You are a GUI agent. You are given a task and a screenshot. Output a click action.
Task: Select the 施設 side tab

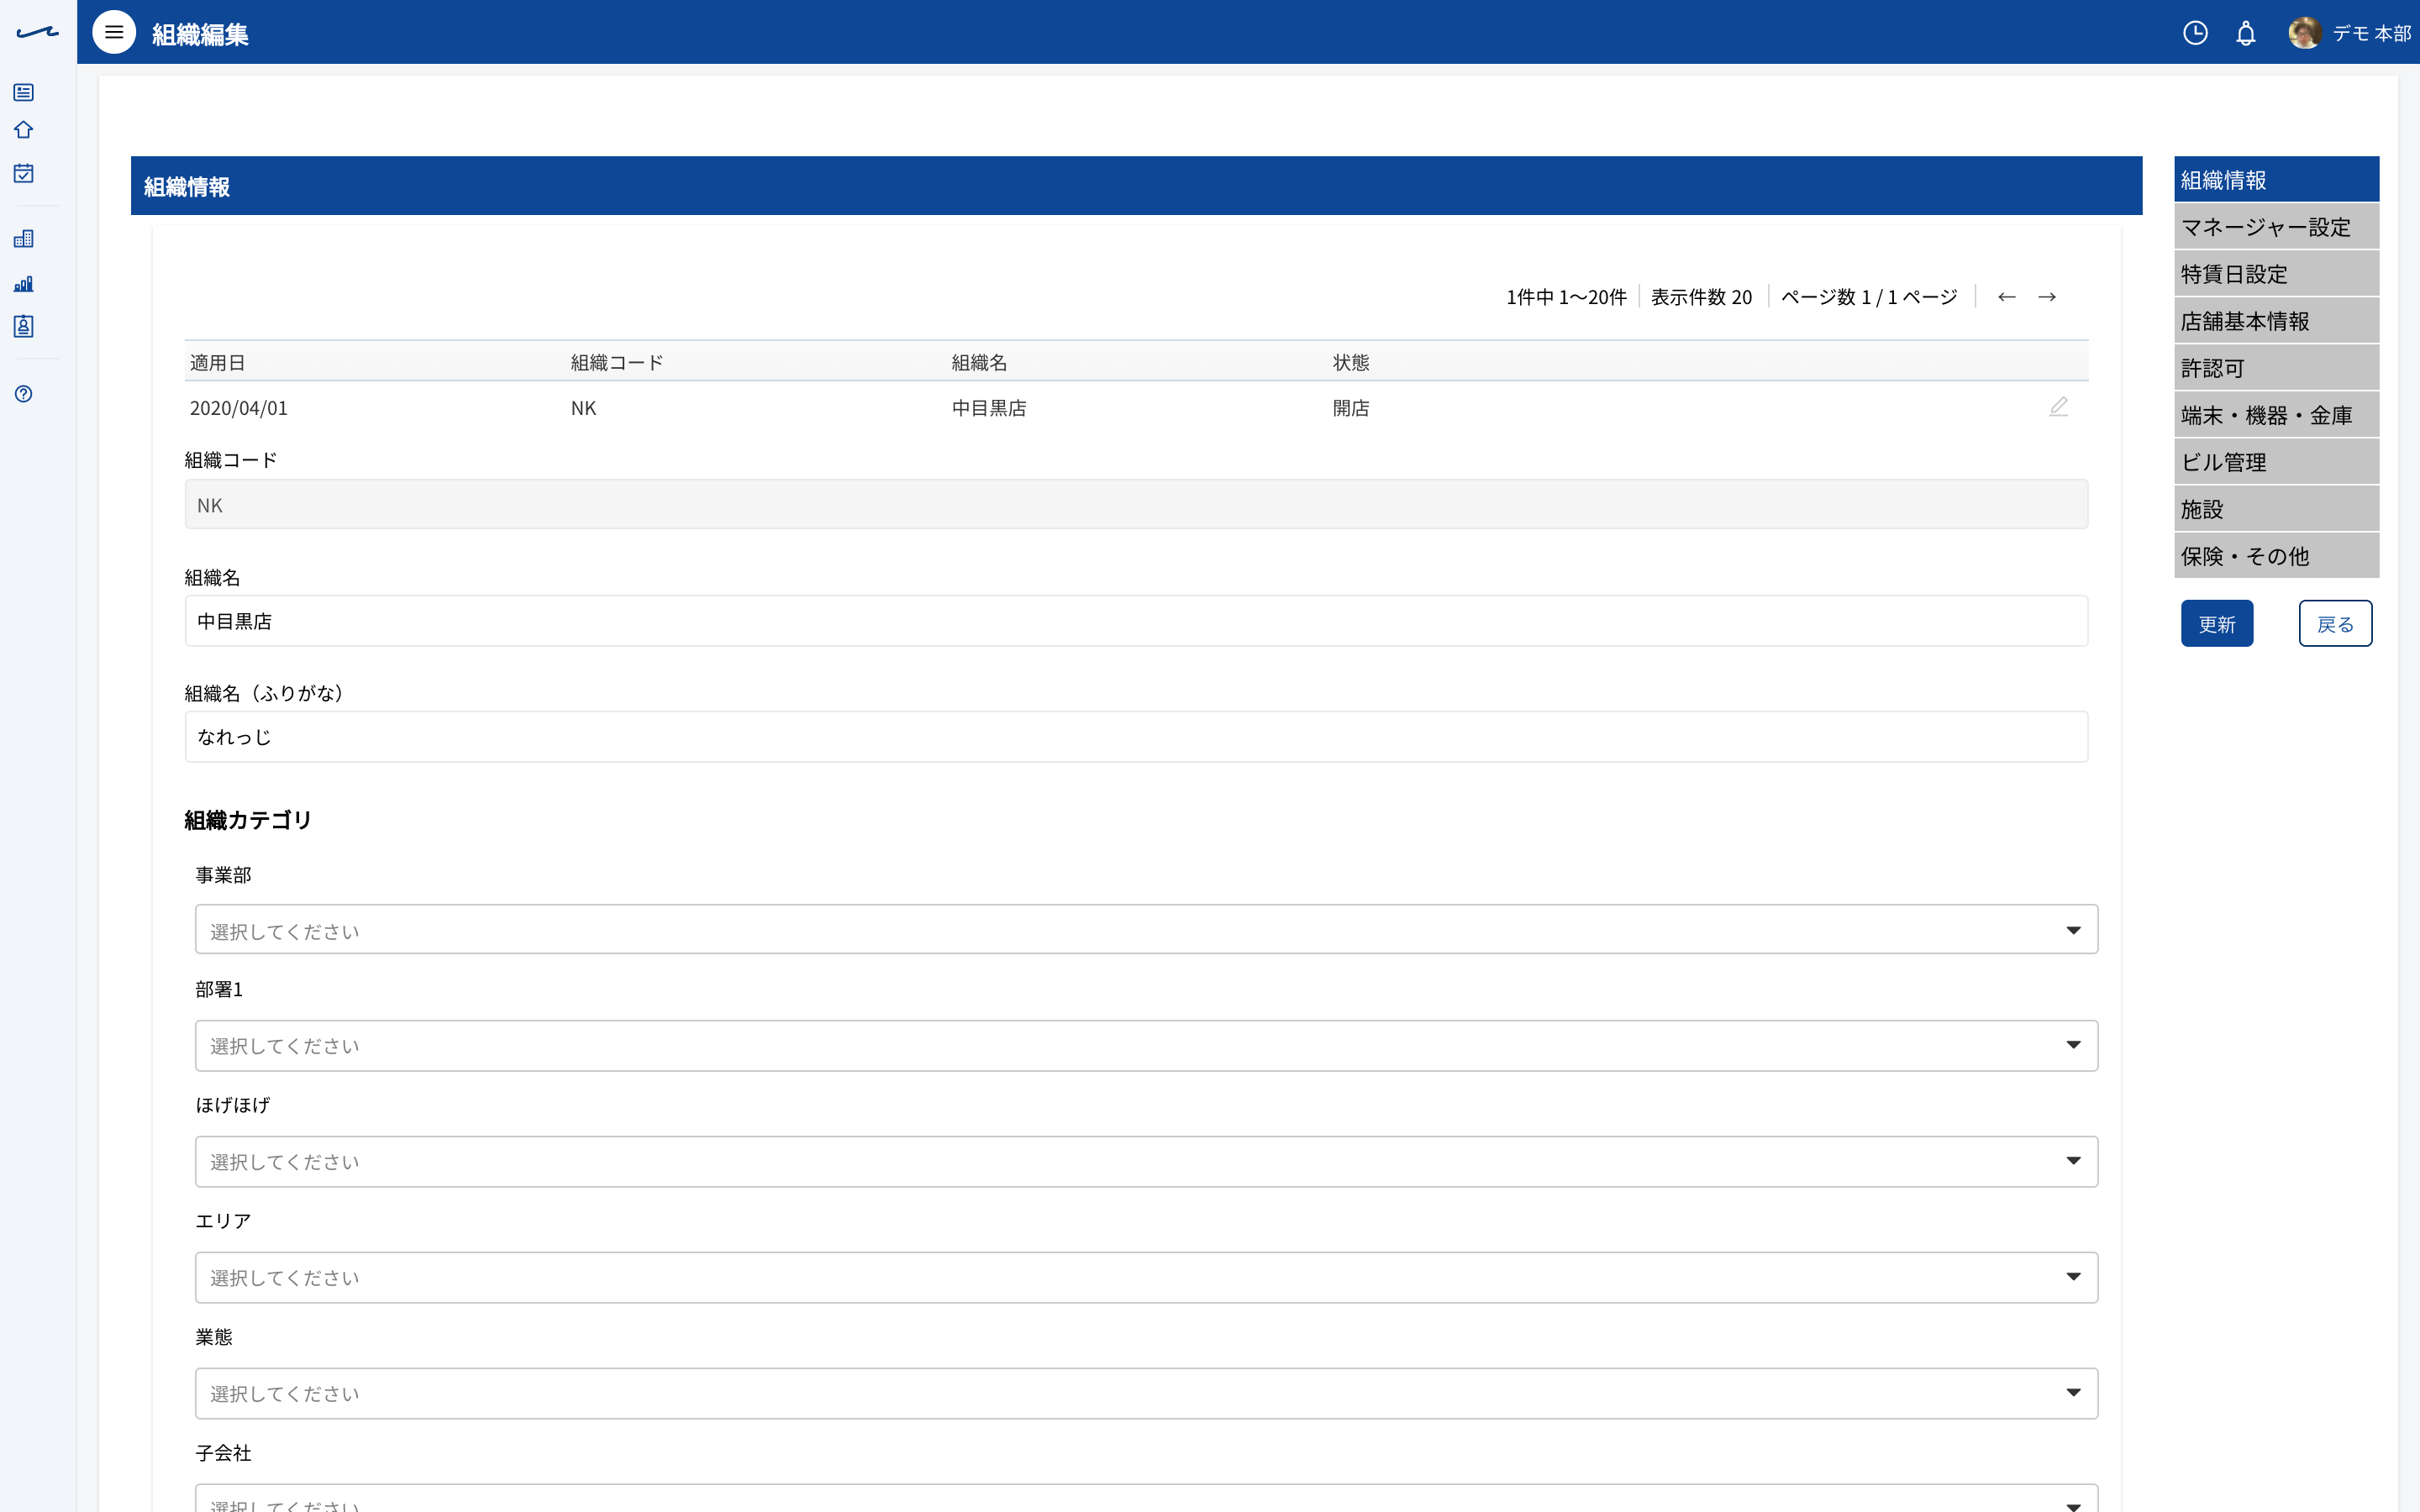tap(2276, 509)
